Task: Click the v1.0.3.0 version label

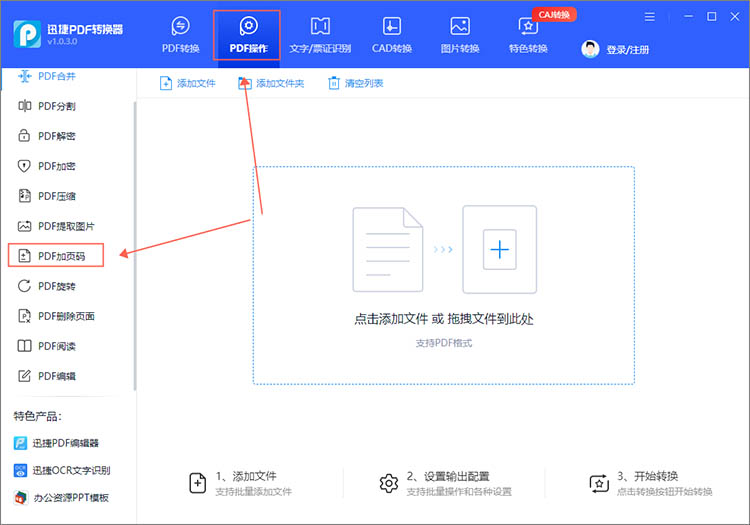Action: pos(62,42)
